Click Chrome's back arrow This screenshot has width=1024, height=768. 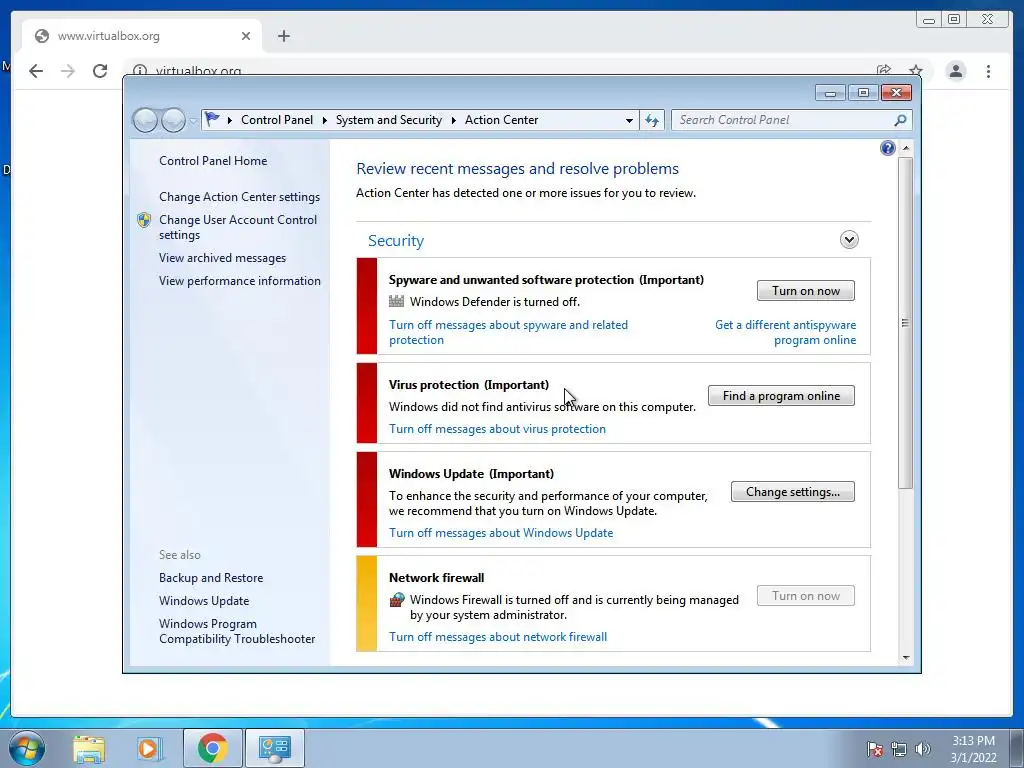pyautogui.click(x=36, y=71)
